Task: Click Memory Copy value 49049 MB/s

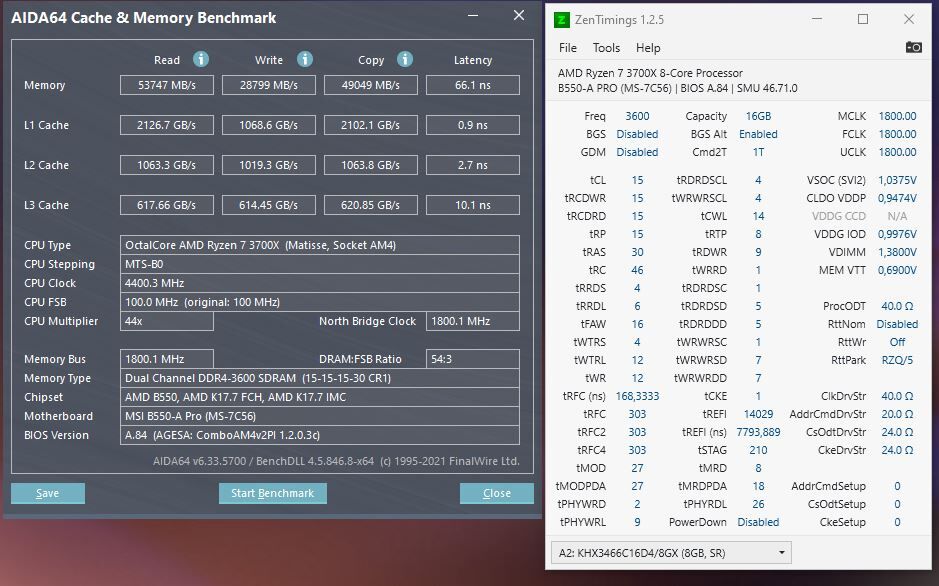Action: [x=371, y=85]
